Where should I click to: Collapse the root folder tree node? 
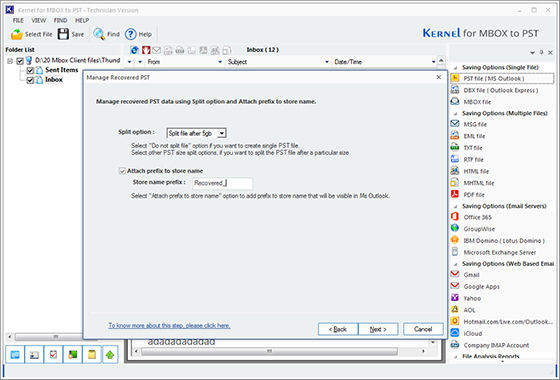pyautogui.click(x=10, y=61)
